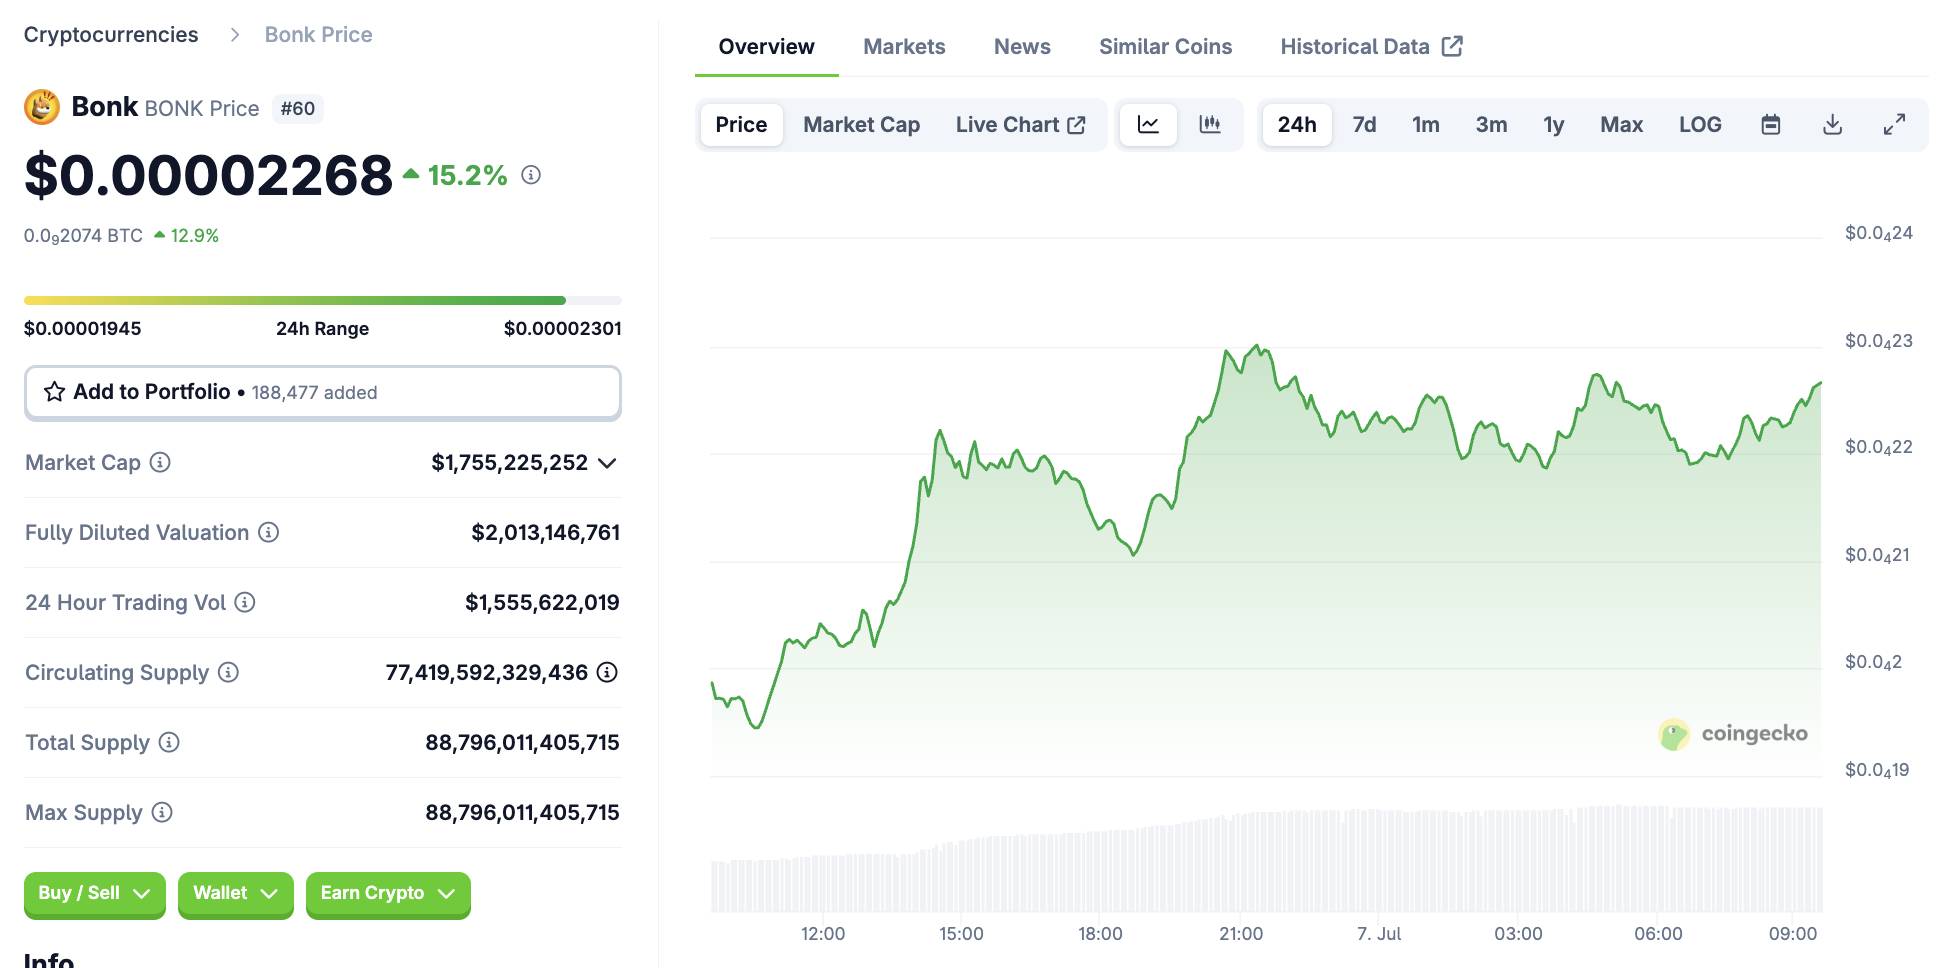
Task: Expand the Market Cap value chevron
Action: point(607,463)
